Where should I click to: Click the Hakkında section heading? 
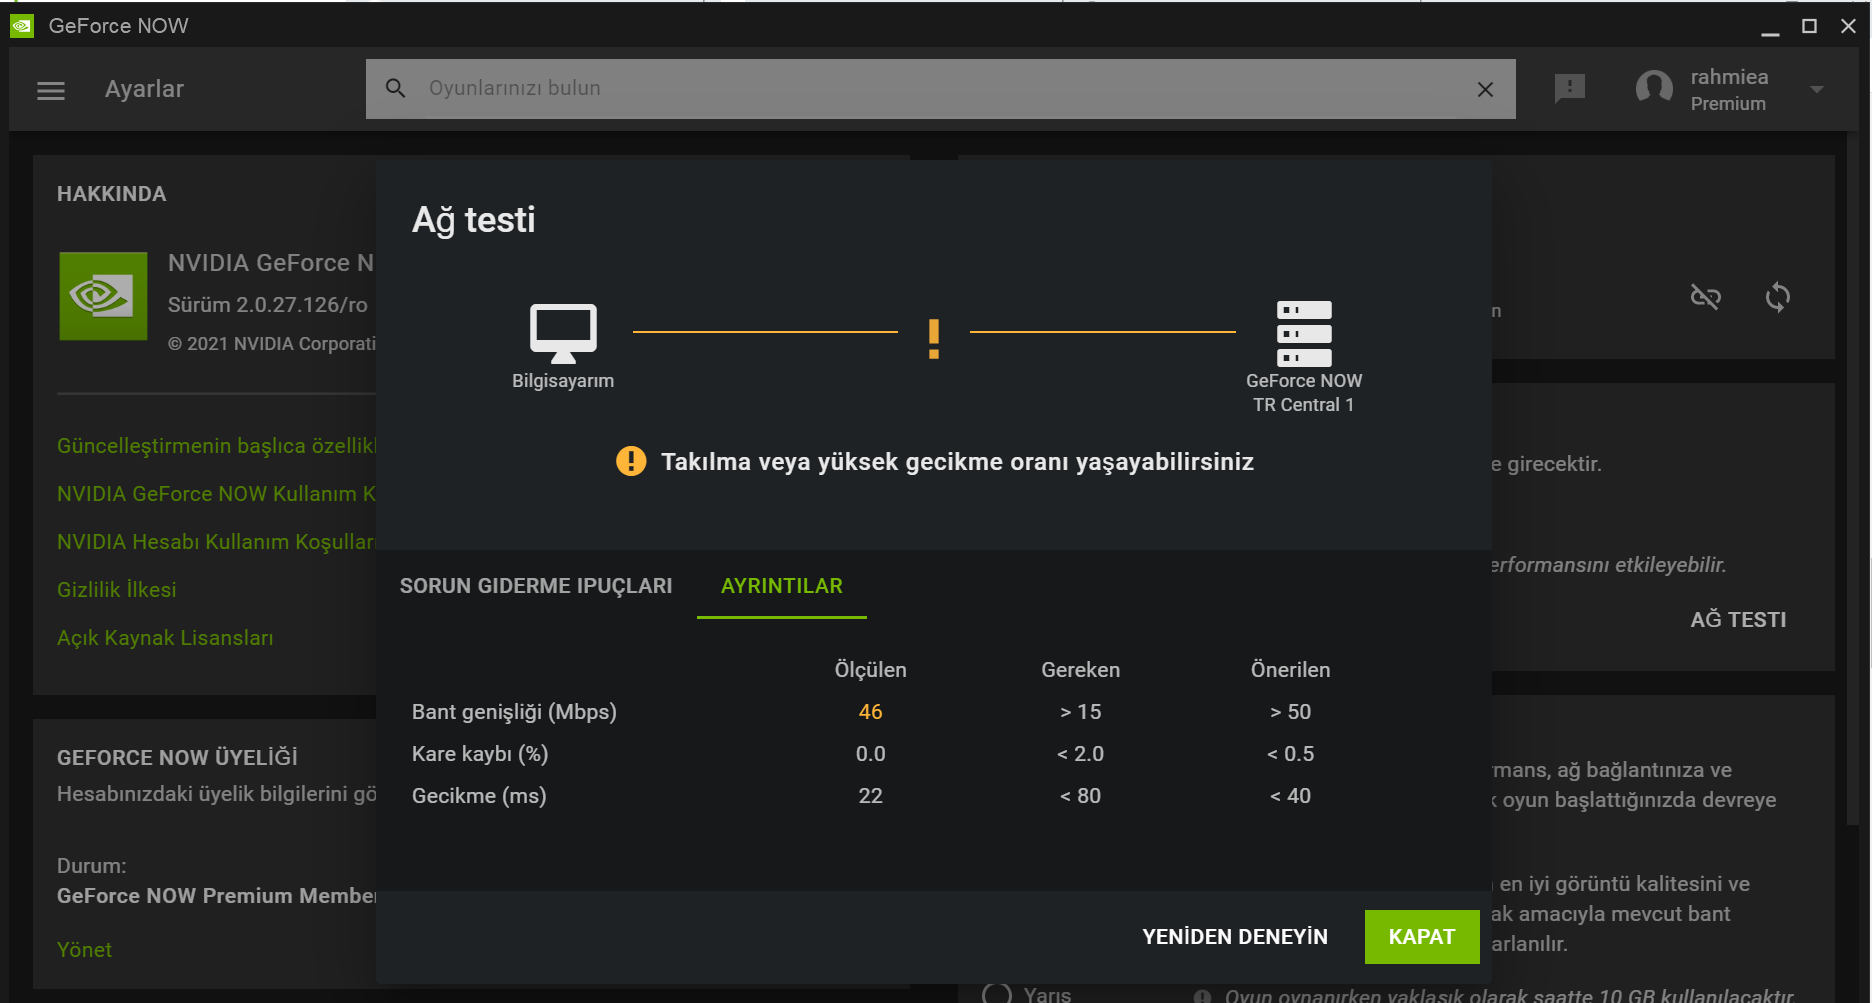[112, 194]
